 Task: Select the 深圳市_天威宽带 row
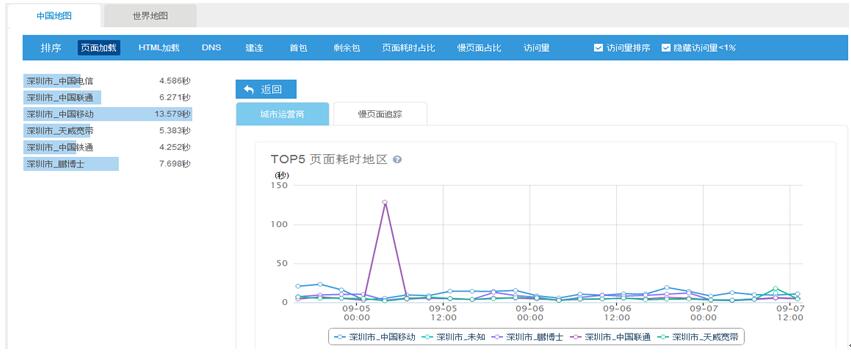coord(107,131)
